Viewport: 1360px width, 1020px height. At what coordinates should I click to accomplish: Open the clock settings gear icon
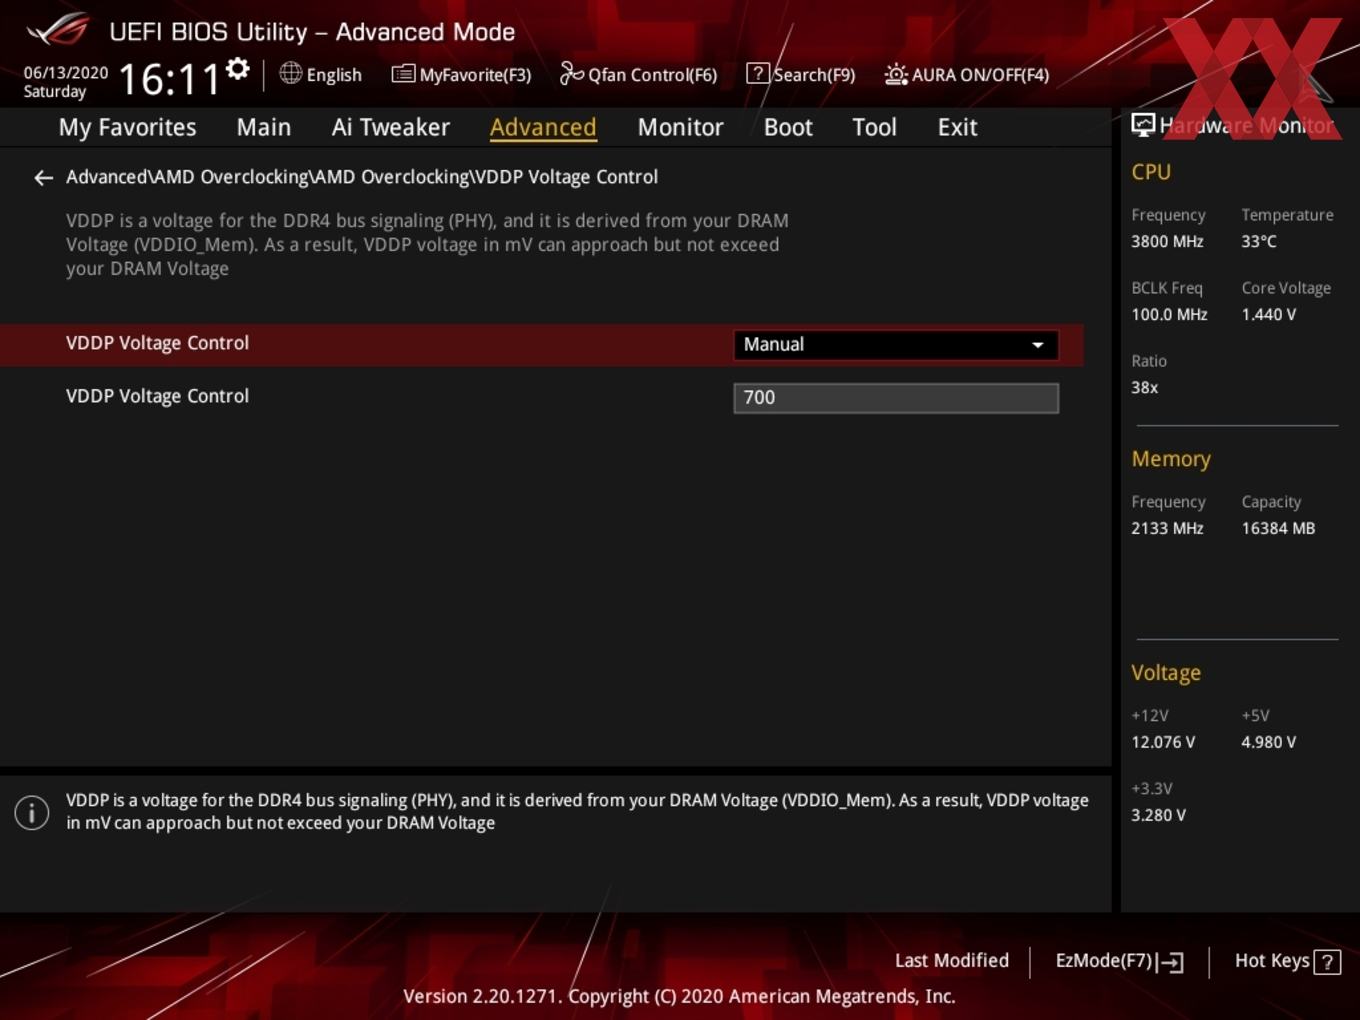point(238,69)
